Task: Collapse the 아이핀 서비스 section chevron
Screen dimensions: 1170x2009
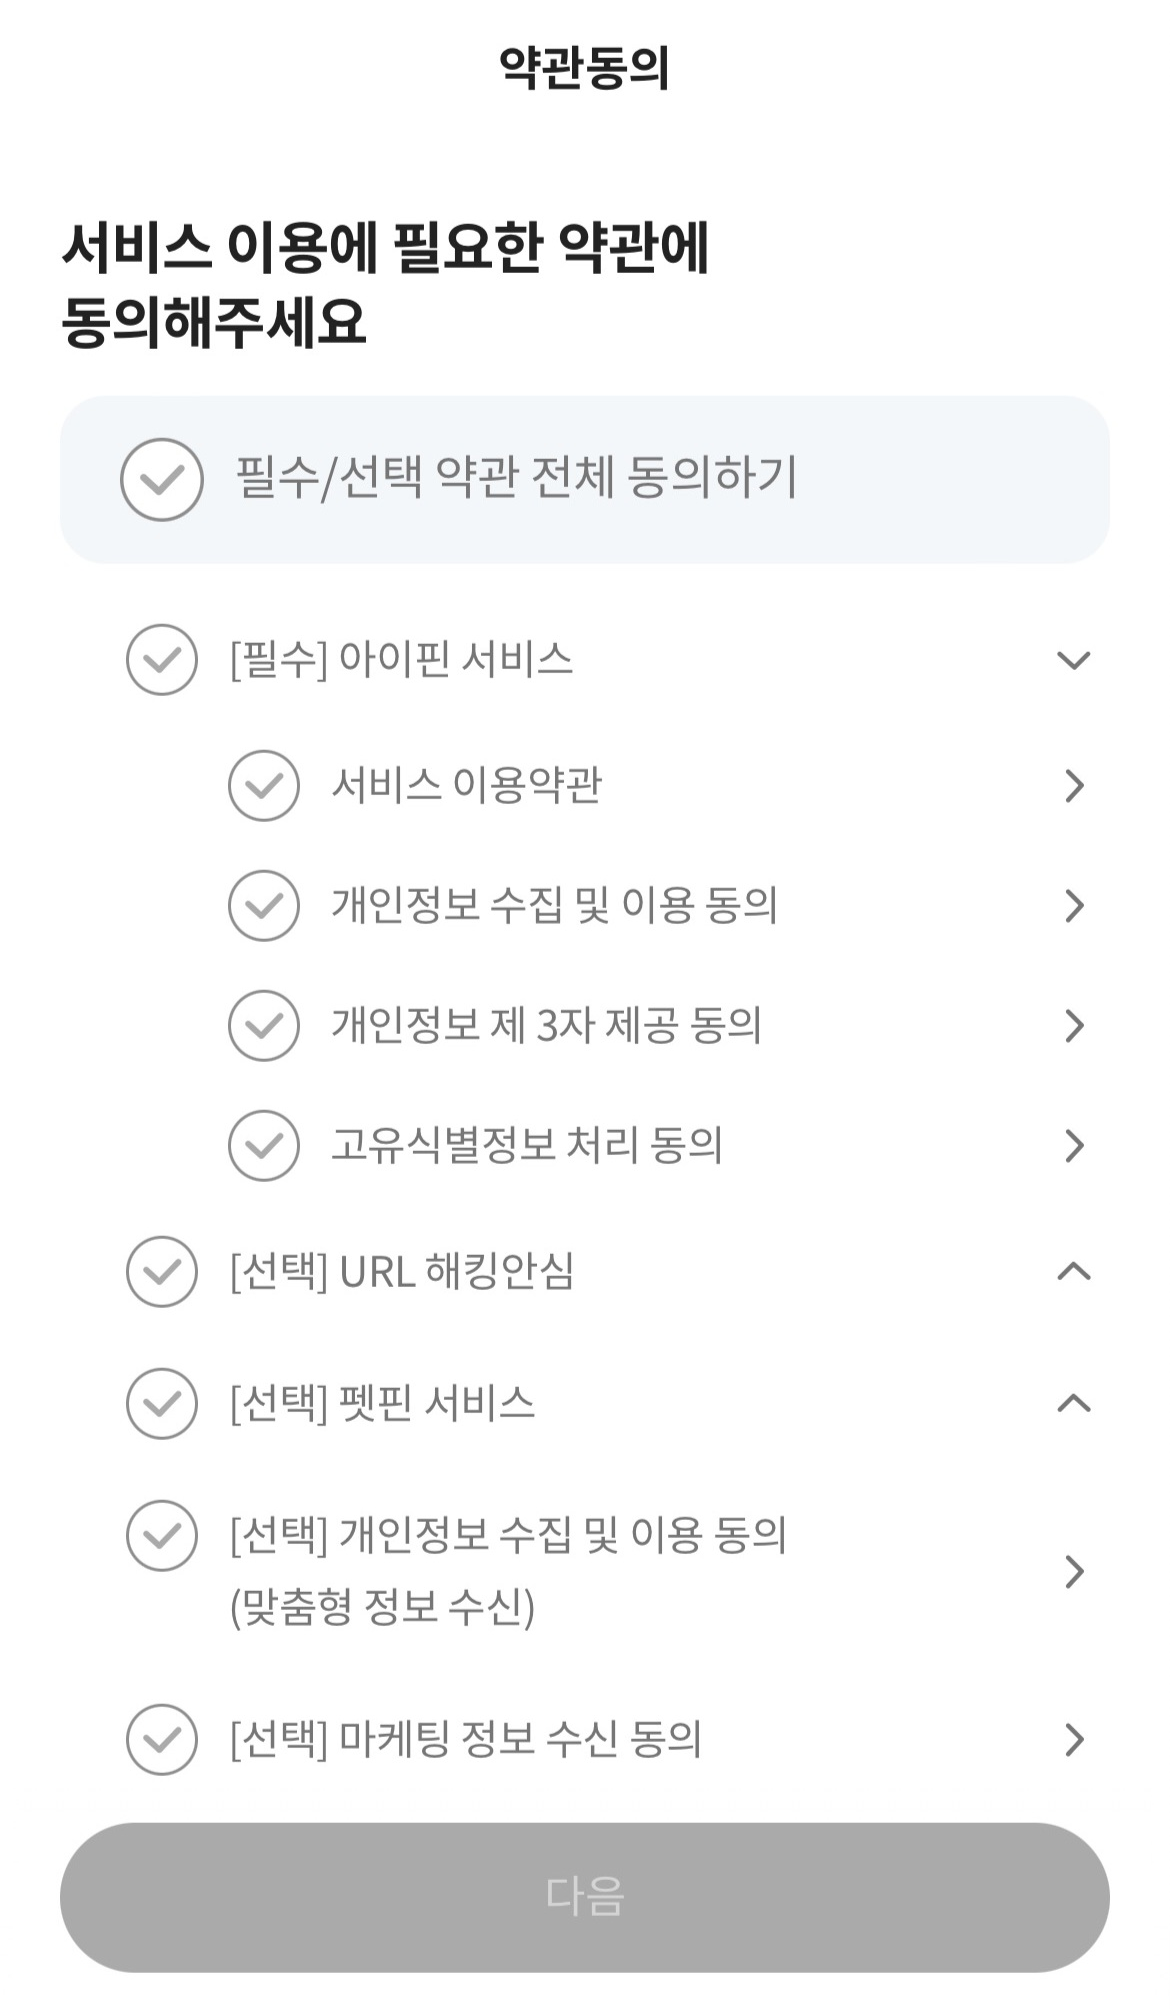Action: pyautogui.click(x=1074, y=660)
